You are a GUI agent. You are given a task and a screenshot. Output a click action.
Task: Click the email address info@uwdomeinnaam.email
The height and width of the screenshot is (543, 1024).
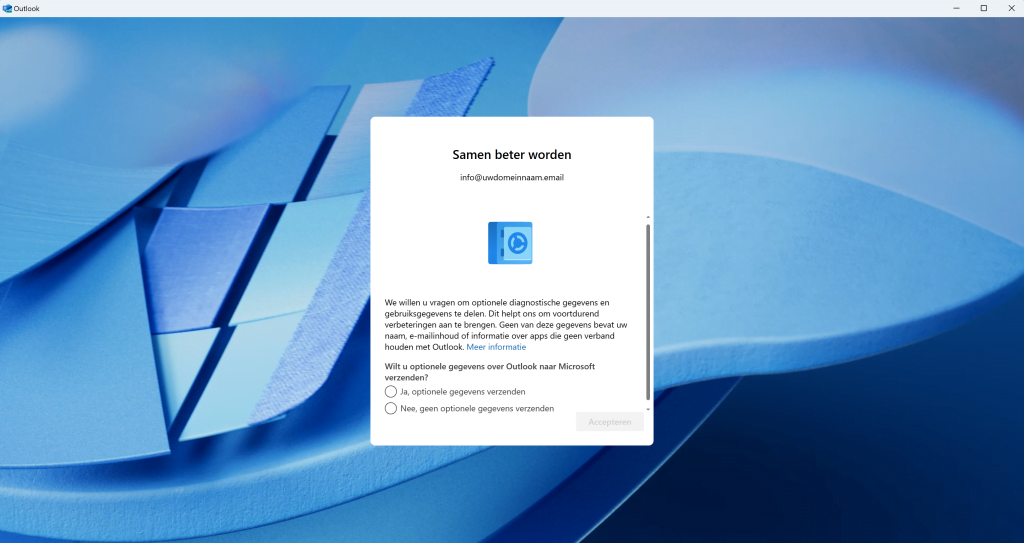511,177
